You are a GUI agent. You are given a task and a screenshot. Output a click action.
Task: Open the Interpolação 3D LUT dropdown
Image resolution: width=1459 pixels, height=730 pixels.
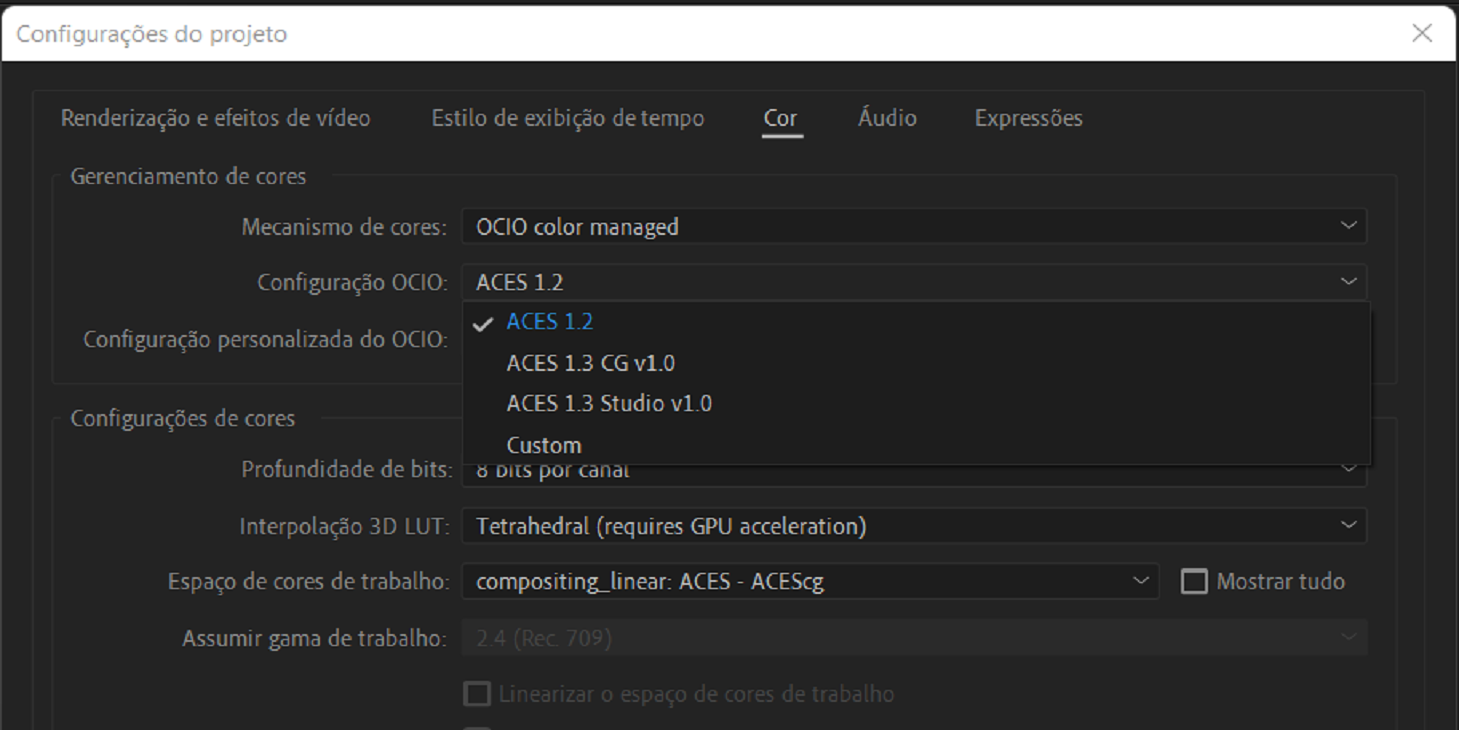coord(913,525)
